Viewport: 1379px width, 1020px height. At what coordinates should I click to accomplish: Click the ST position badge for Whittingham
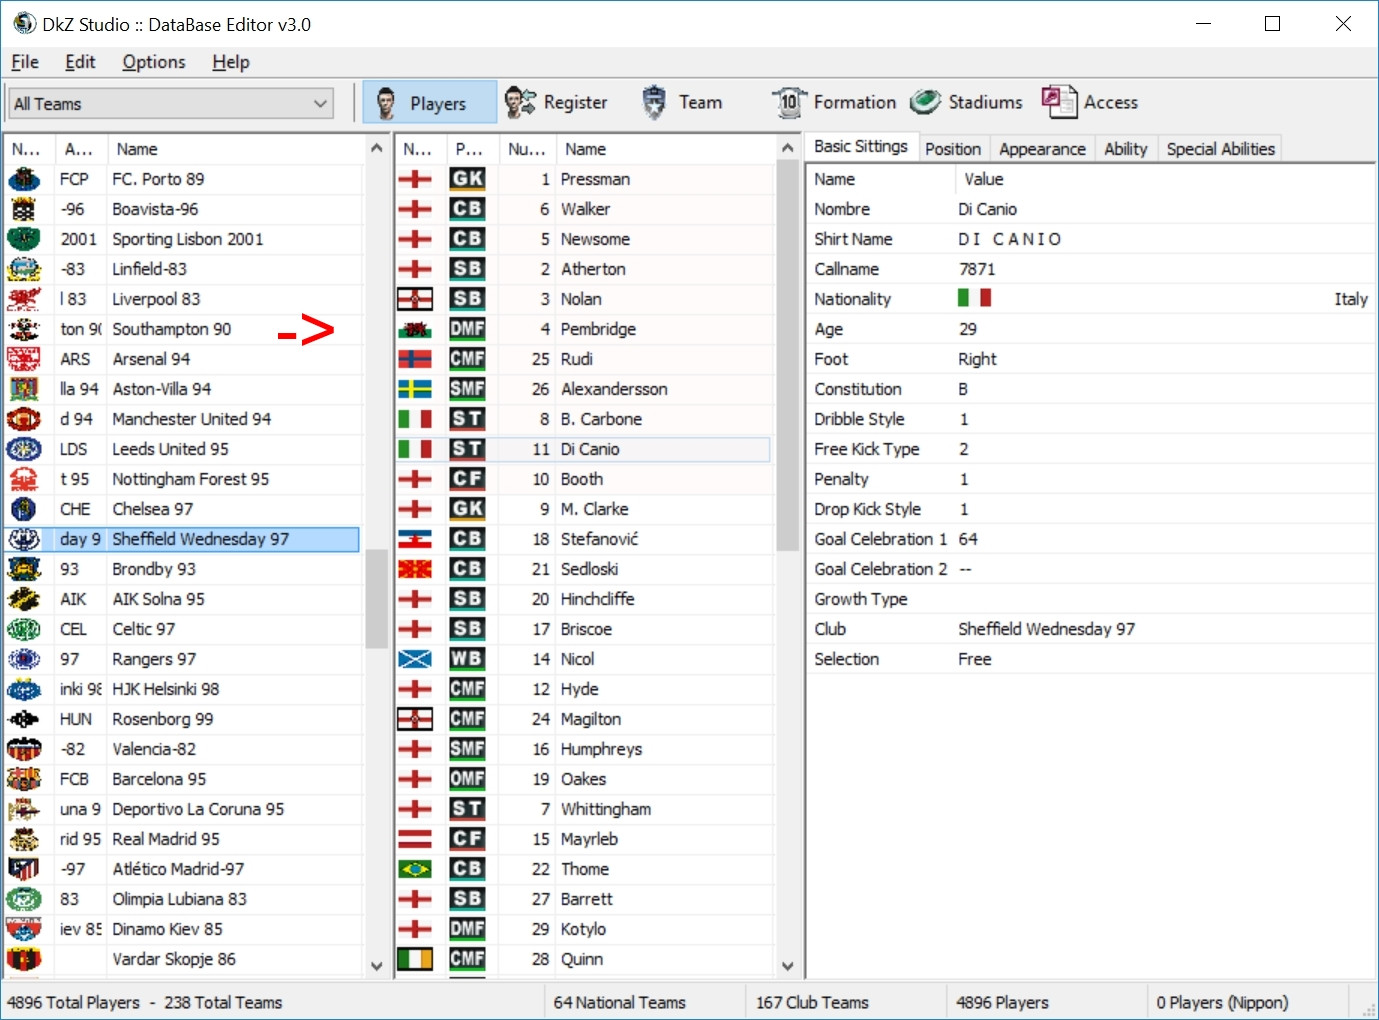tap(467, 809)
